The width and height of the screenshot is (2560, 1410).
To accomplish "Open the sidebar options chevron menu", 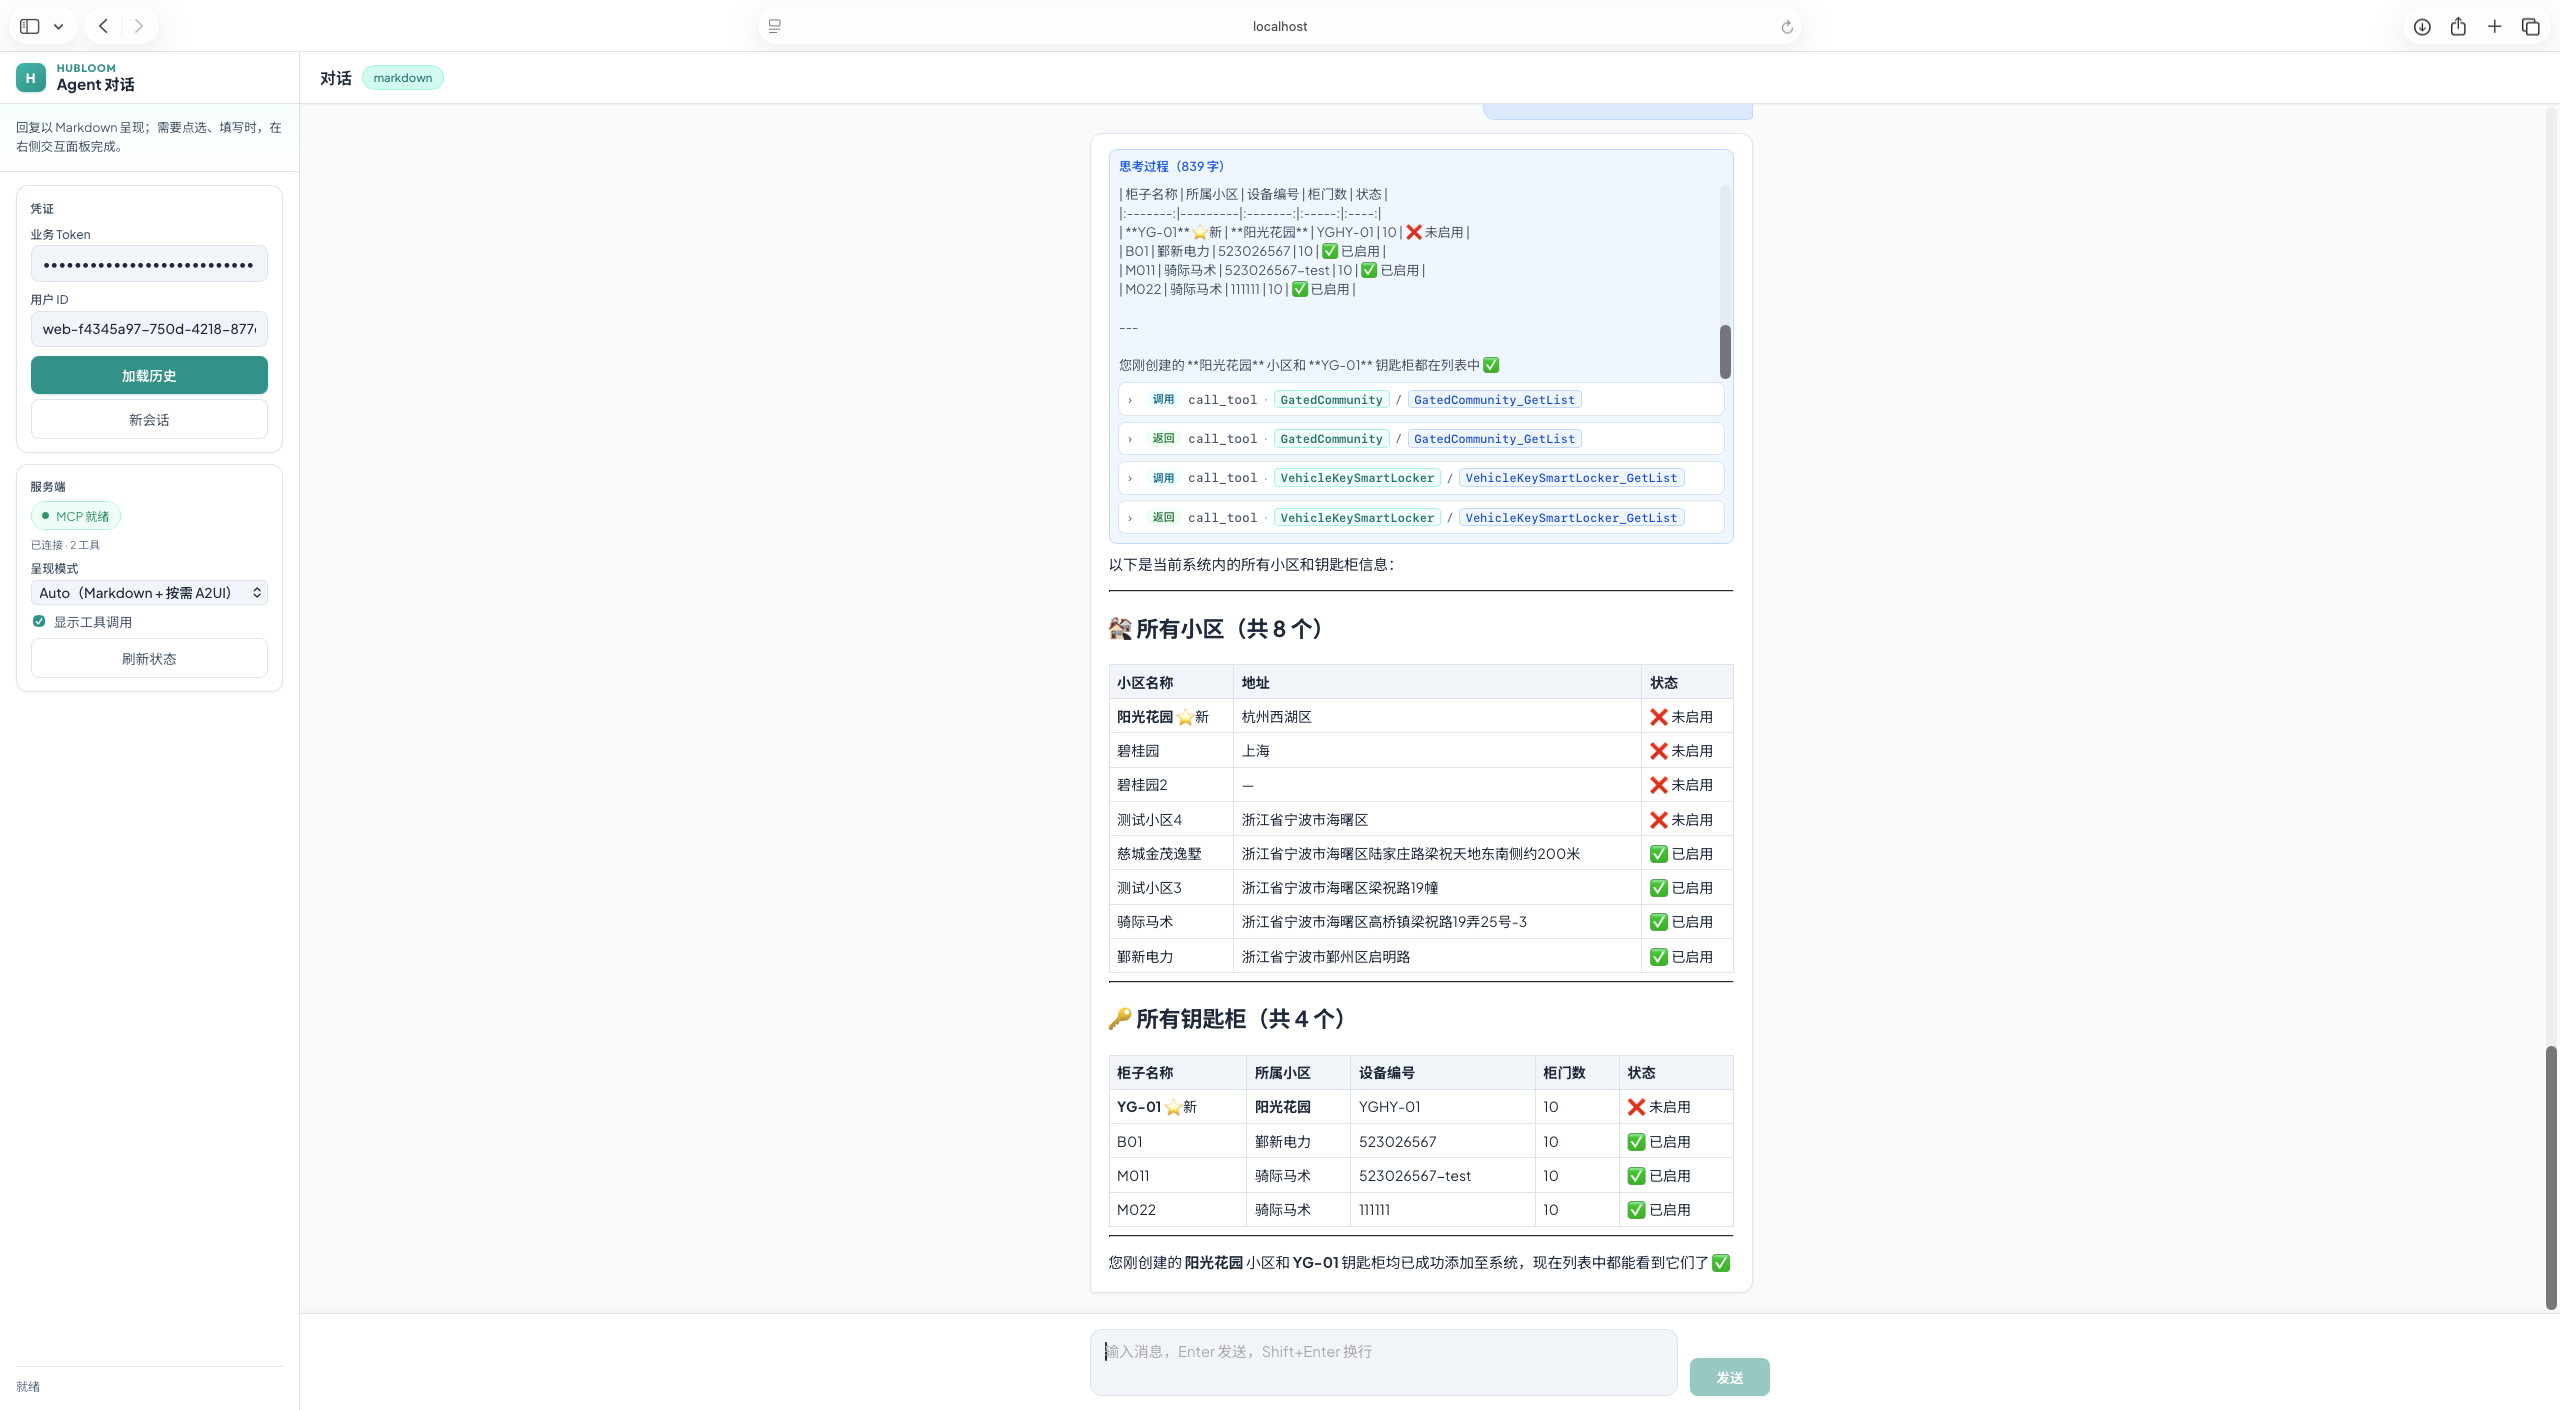I will click(x=59, y=27).
